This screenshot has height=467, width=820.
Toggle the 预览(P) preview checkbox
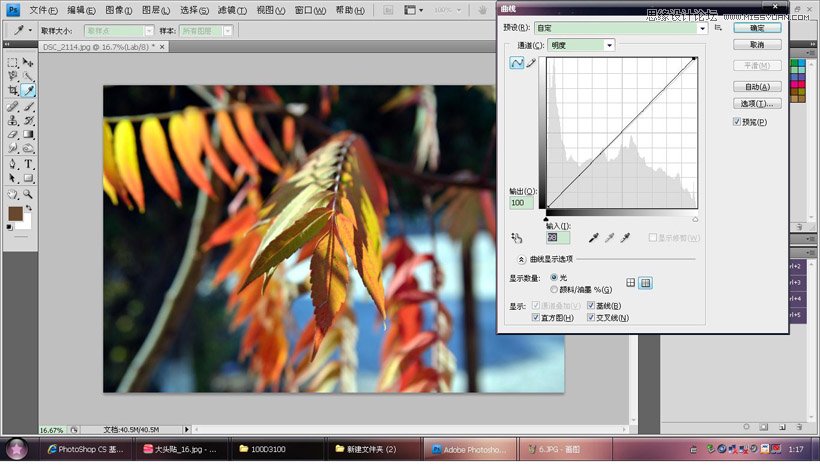coord(737,122)
